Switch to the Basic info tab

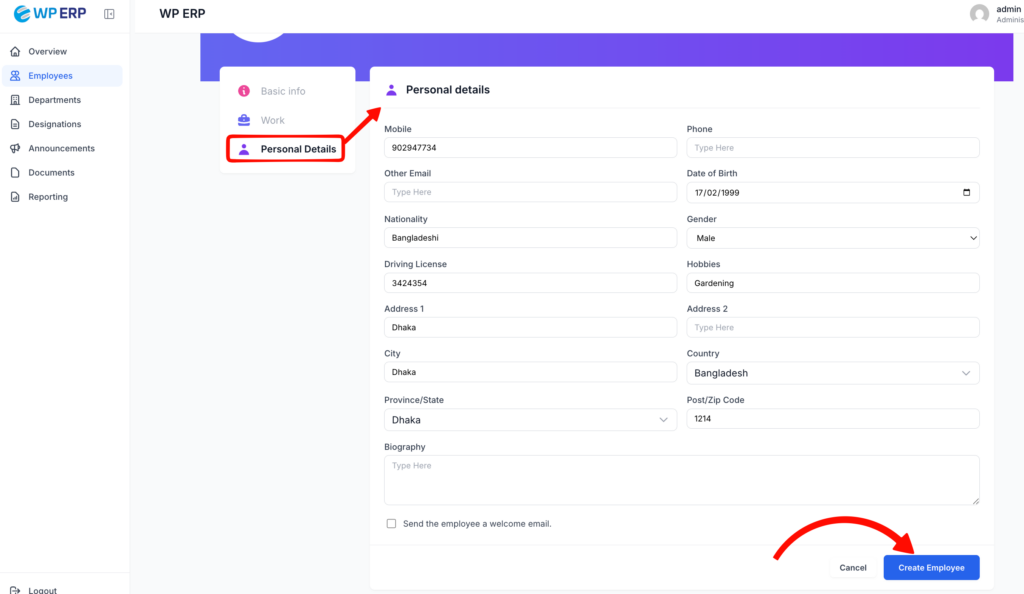pyautogui.click(x=283, y=91)
